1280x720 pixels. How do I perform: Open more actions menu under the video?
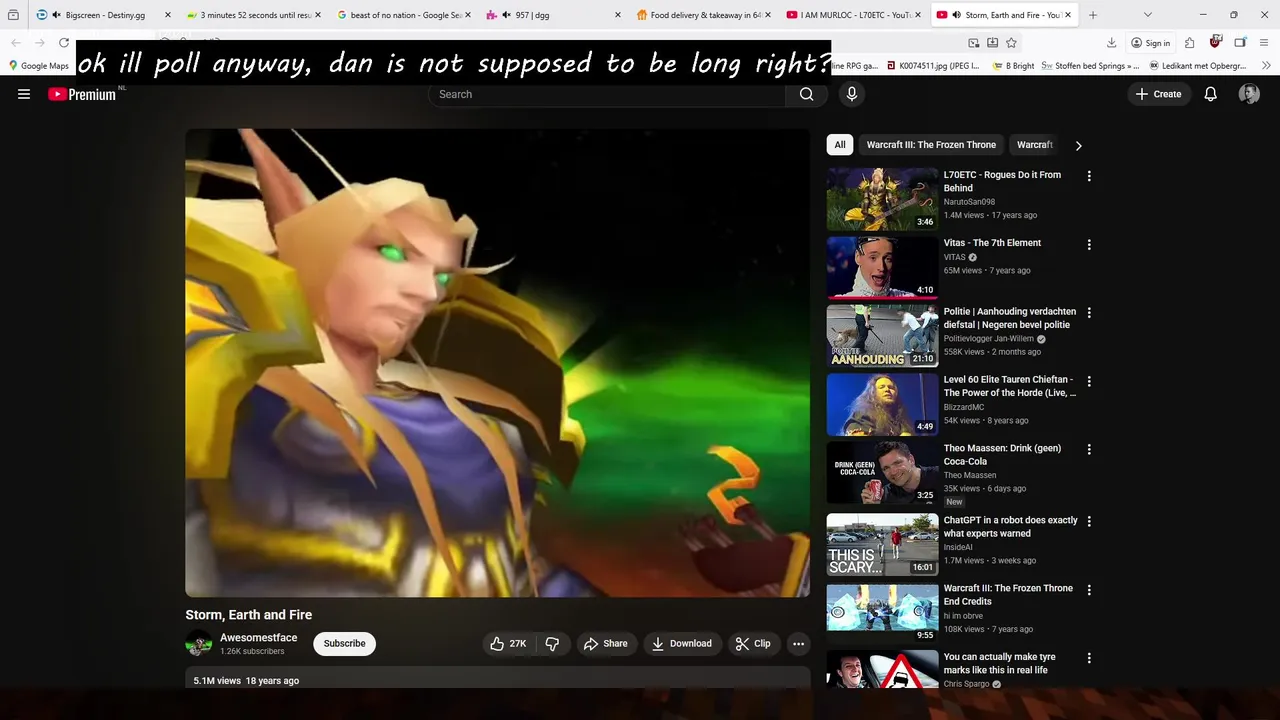click(798, 644)
